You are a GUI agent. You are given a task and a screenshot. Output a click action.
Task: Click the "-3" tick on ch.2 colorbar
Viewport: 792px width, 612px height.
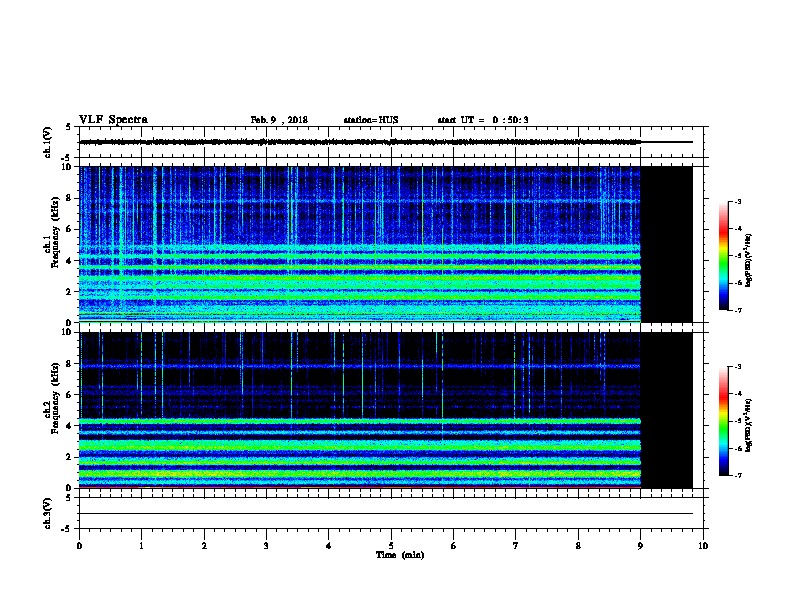coord(737,367)
